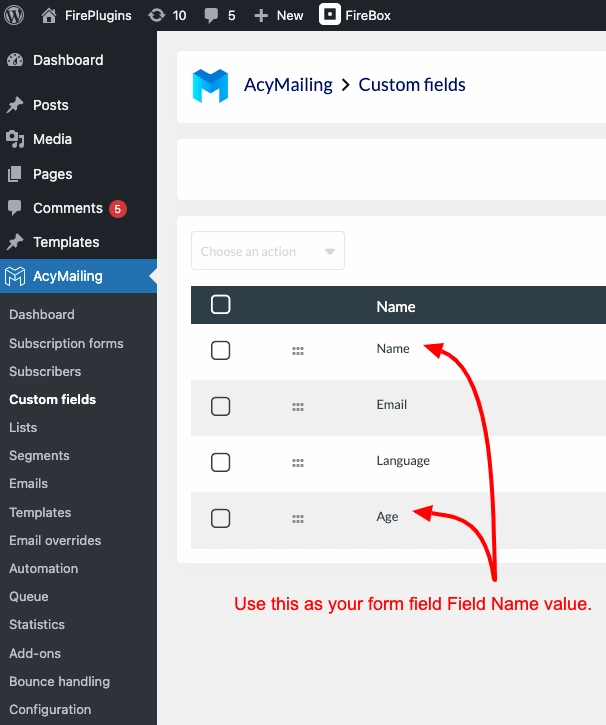Open the Media menu

coord(53,139)
